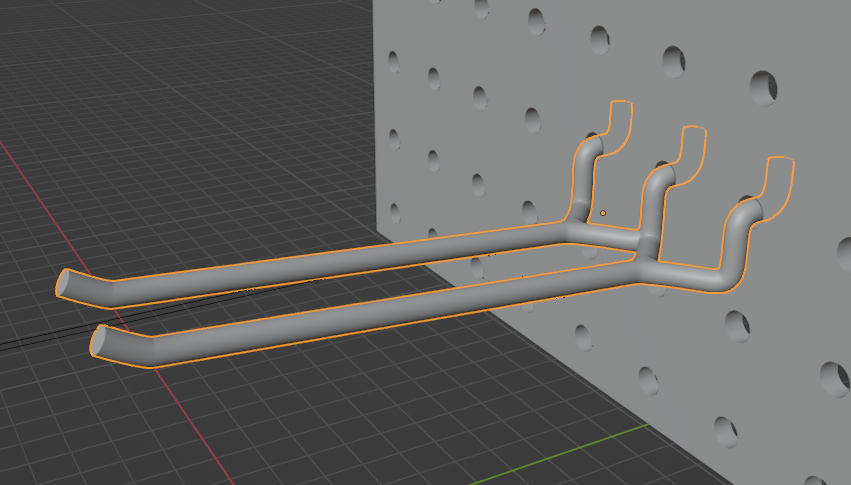The image size is (851, 485).
Task: Click the hook's orange origin point
Action: 603,213
